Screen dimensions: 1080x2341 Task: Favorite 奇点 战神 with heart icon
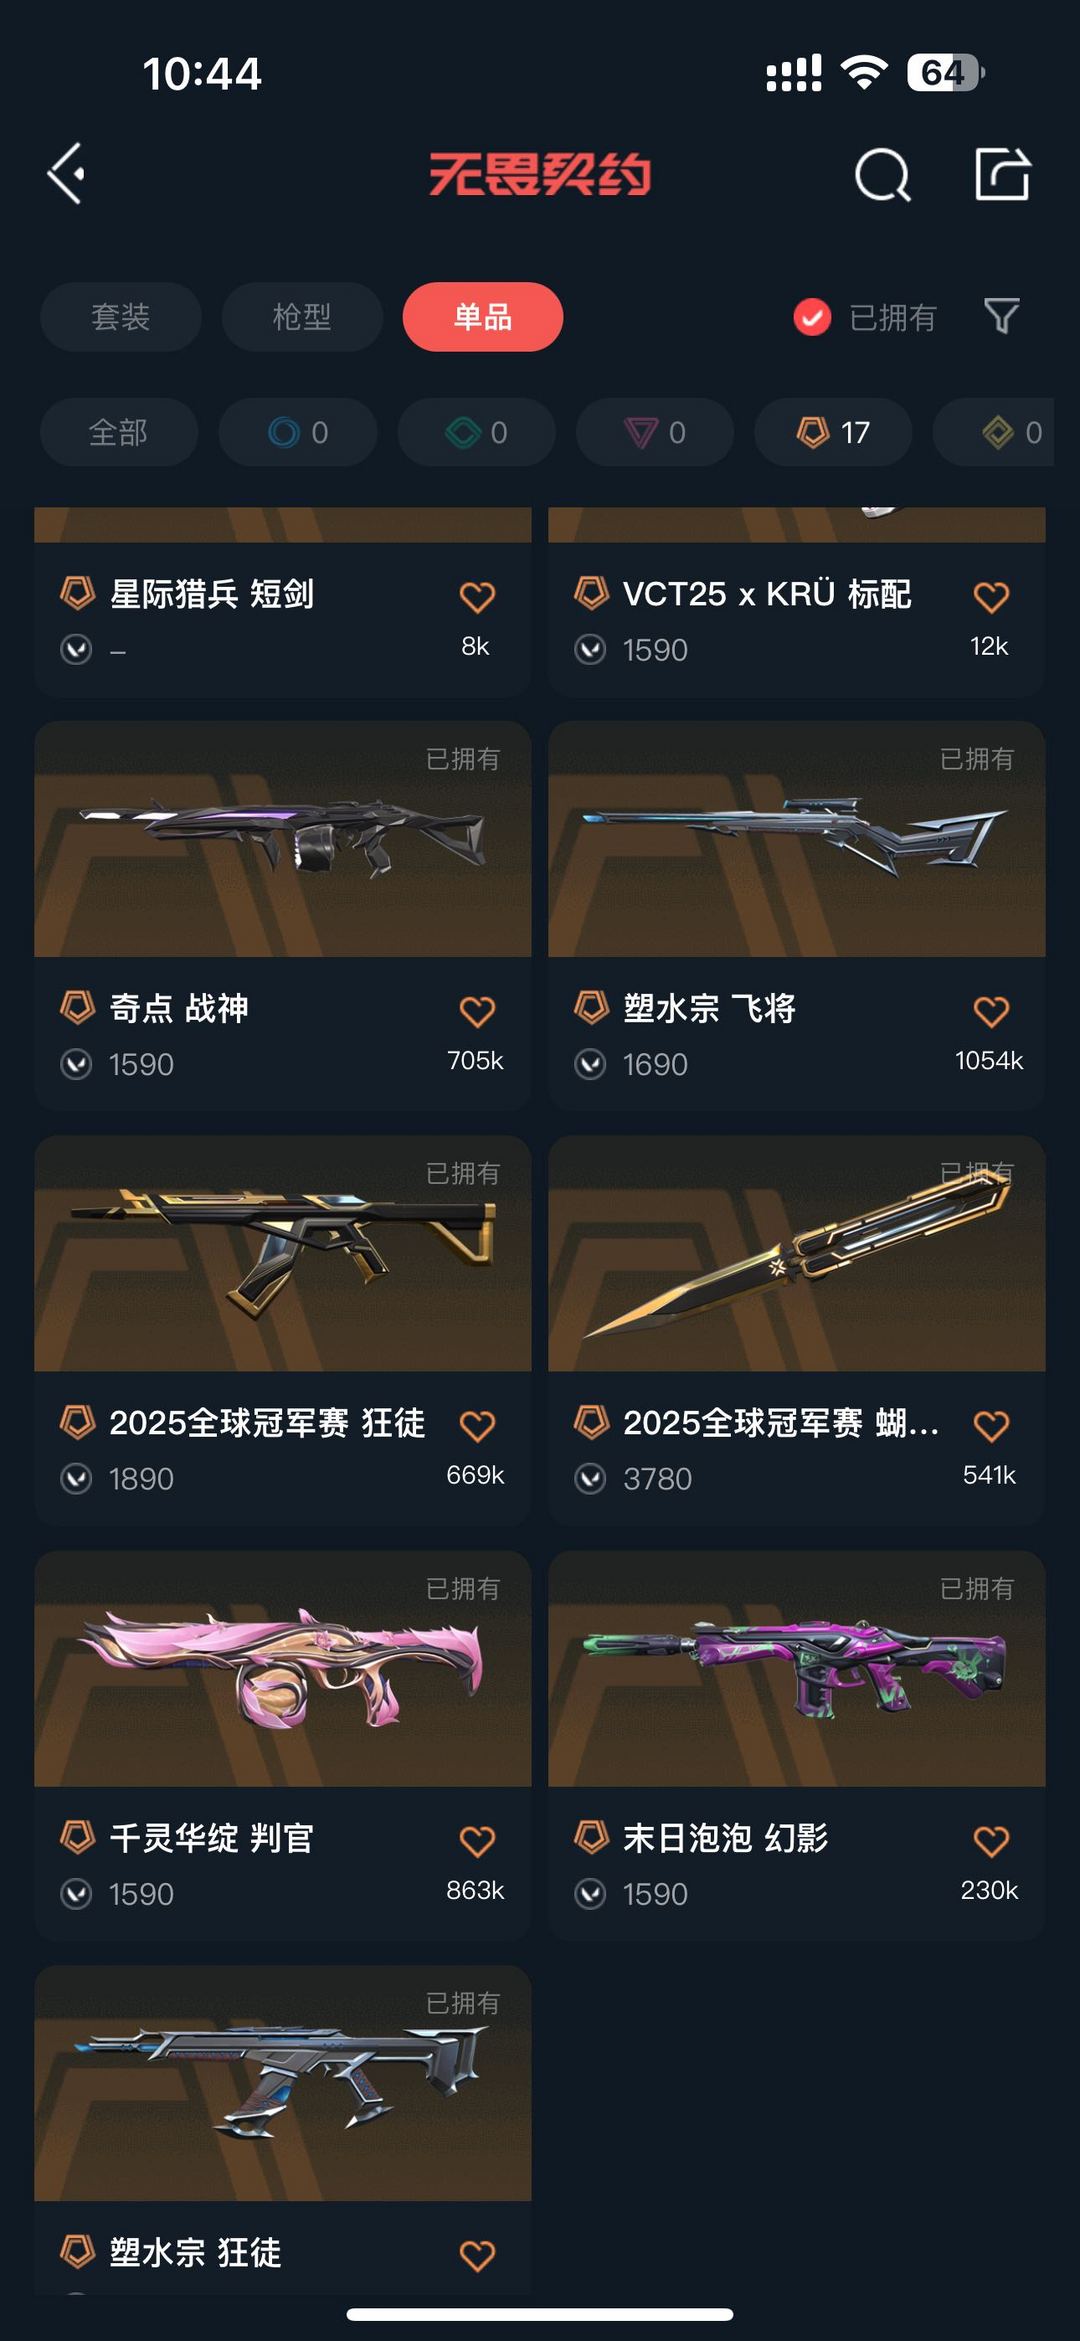click(477, 1011)
